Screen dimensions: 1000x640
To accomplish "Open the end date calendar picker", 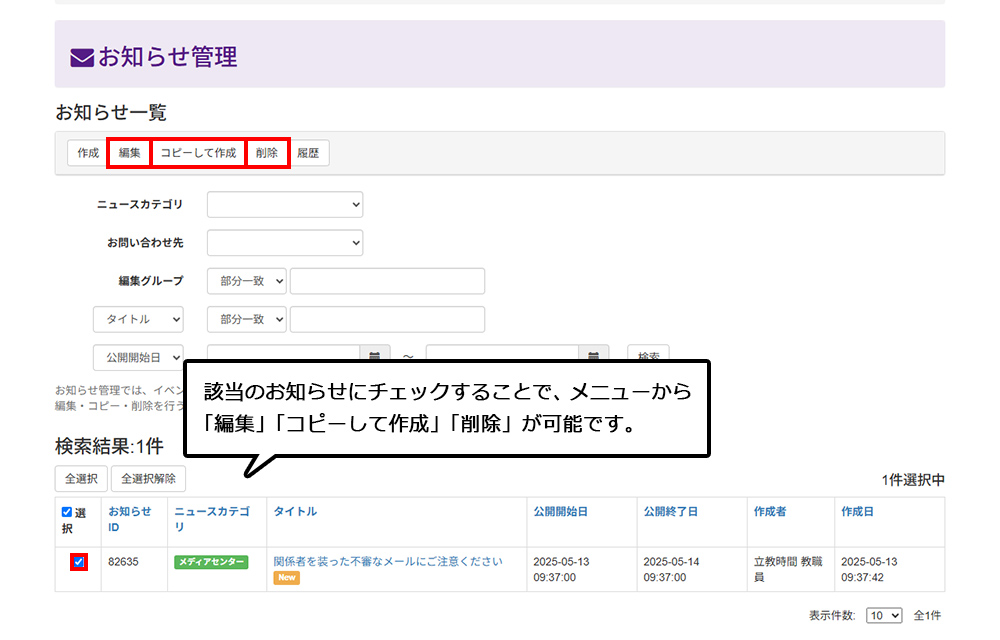I will click(594, 356).
